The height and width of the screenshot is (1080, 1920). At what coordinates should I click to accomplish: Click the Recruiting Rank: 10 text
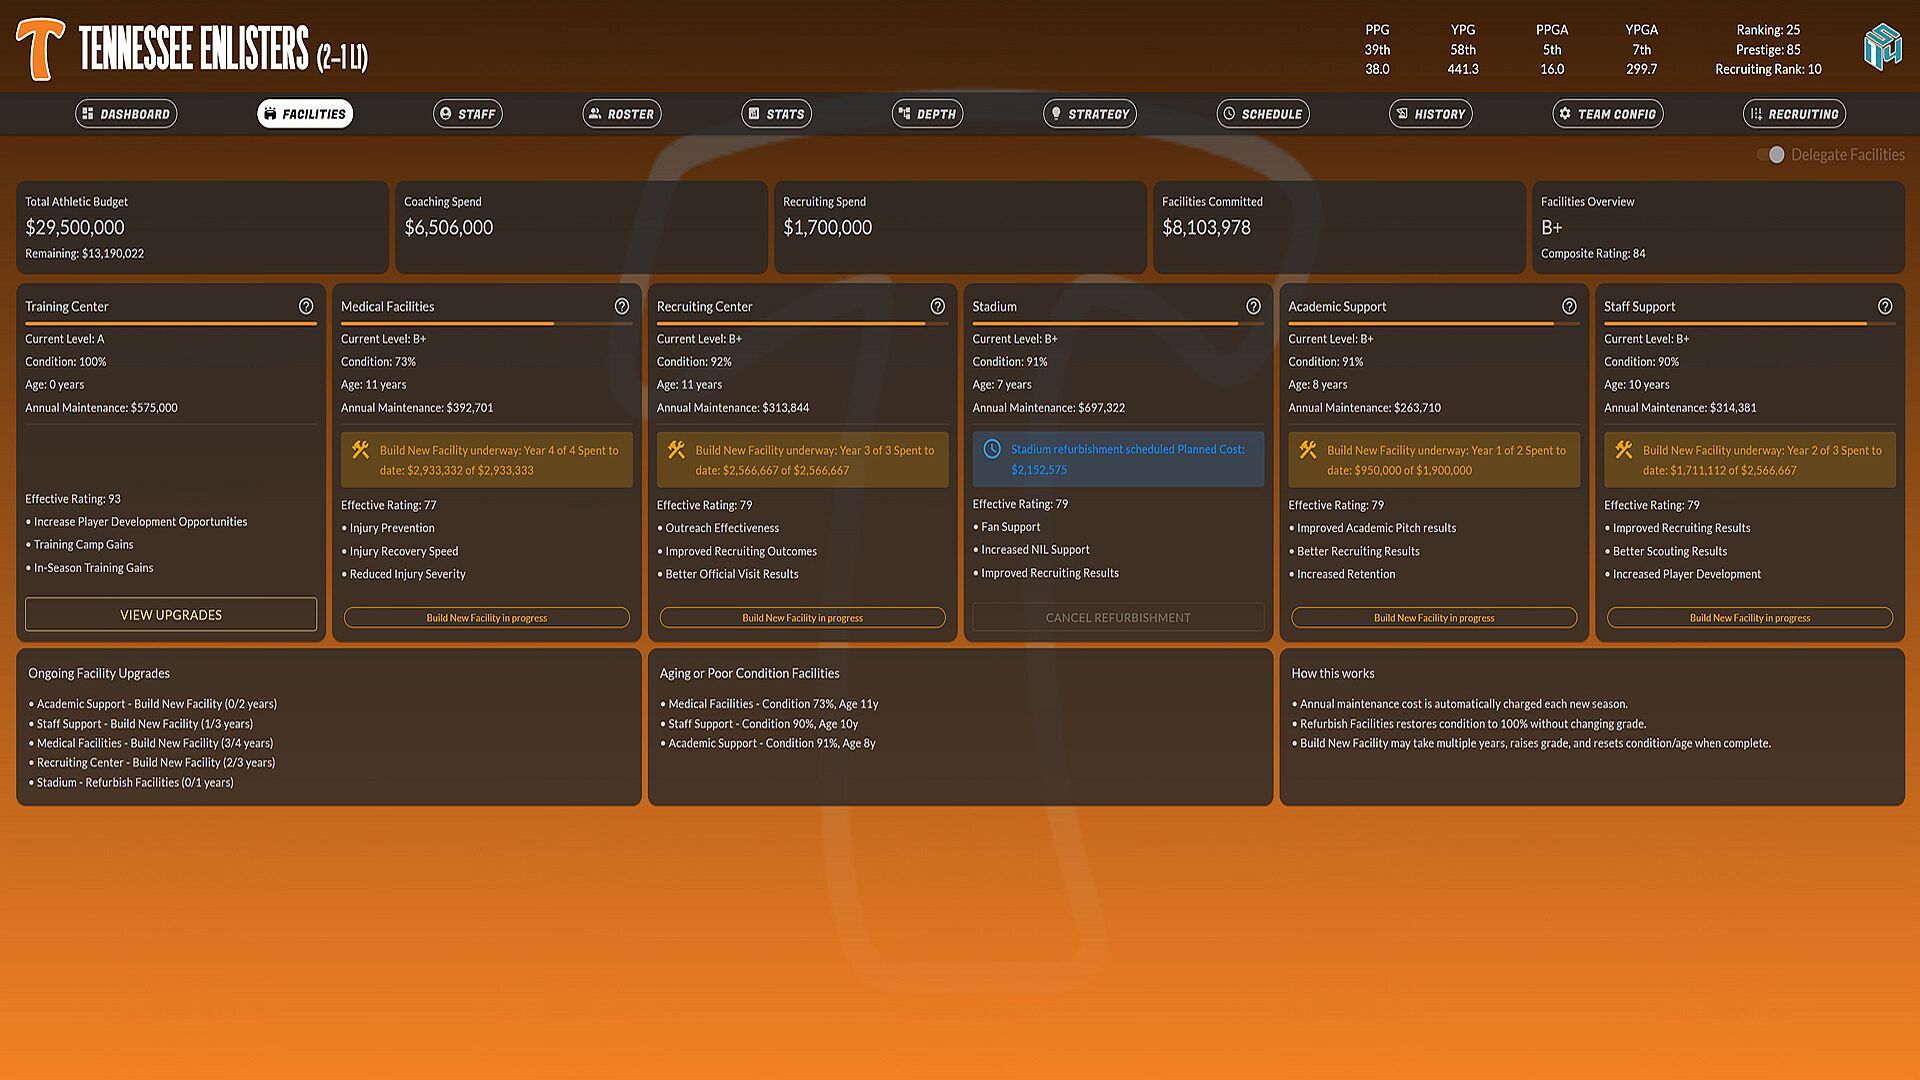(1768, 69)
